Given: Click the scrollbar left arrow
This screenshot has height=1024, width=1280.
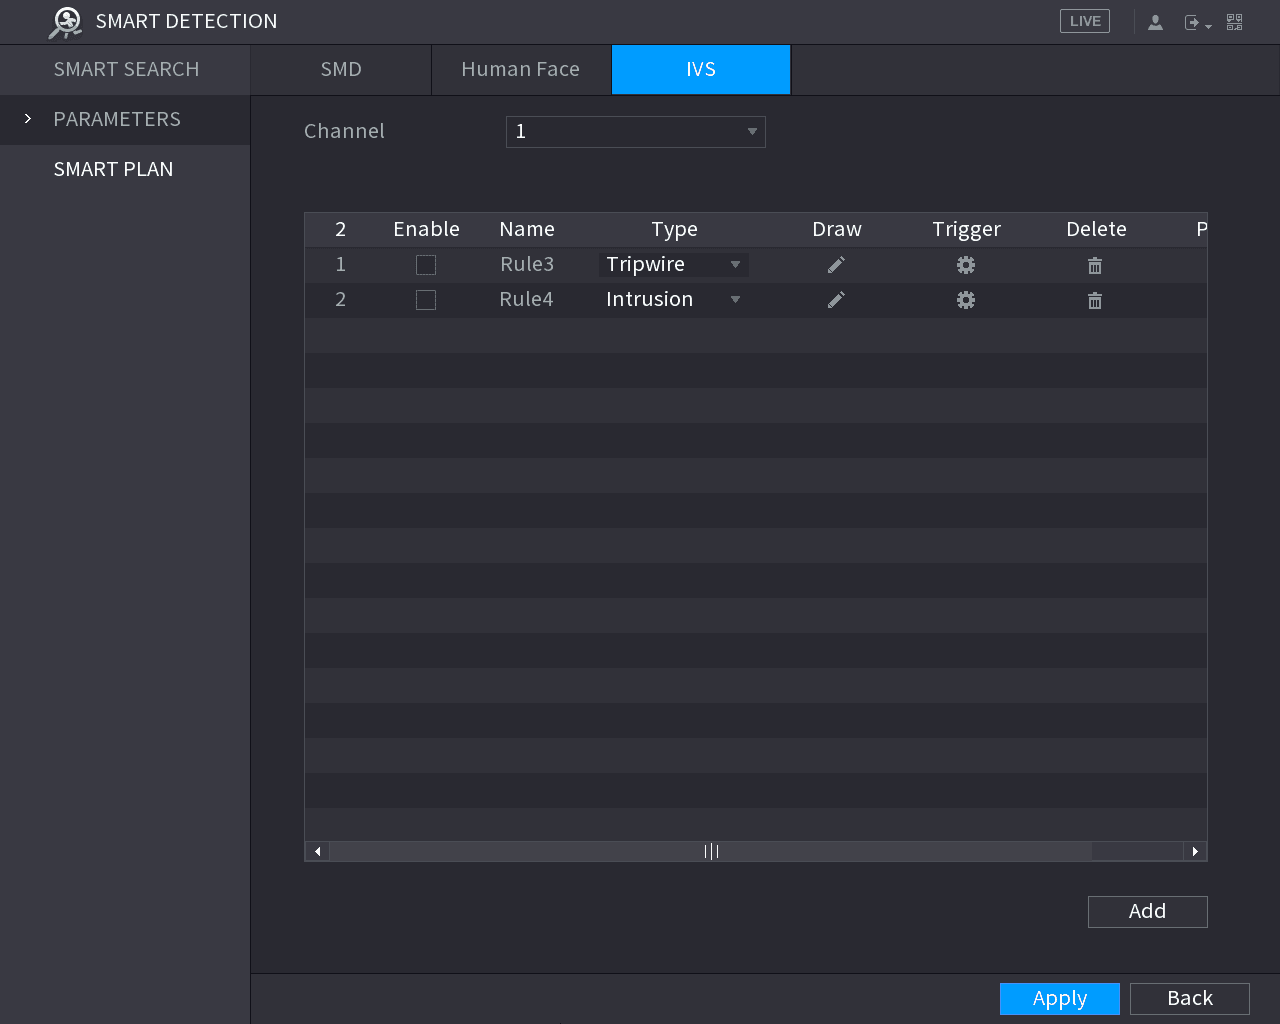Looking at the screenshot, I should point(318,851).
